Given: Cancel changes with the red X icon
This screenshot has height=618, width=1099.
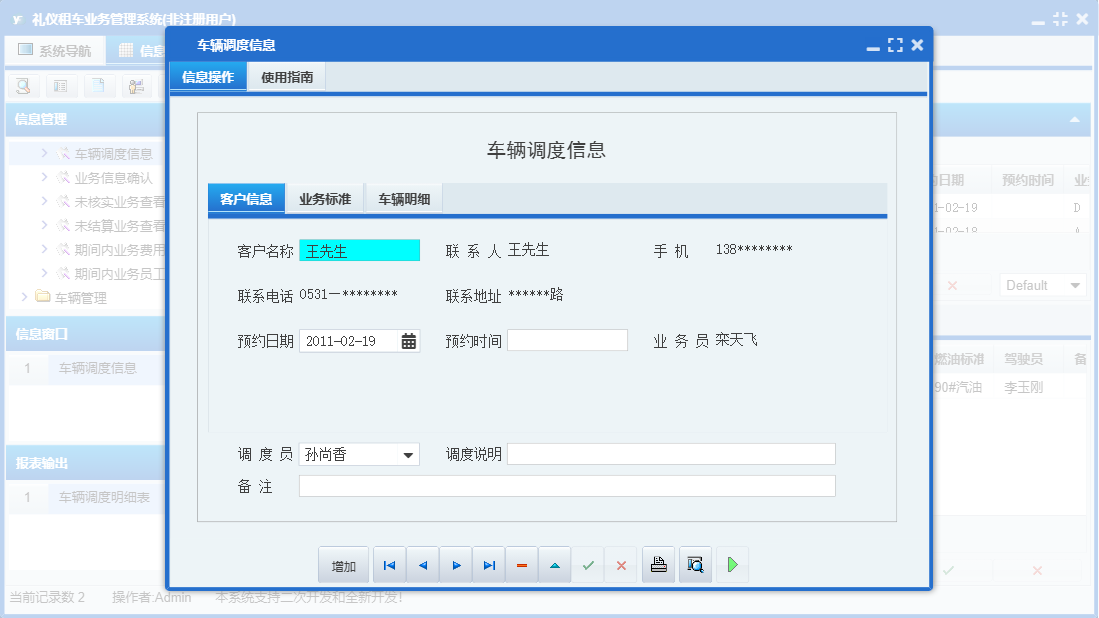Looking at the screenshot, I should (621, 564).
